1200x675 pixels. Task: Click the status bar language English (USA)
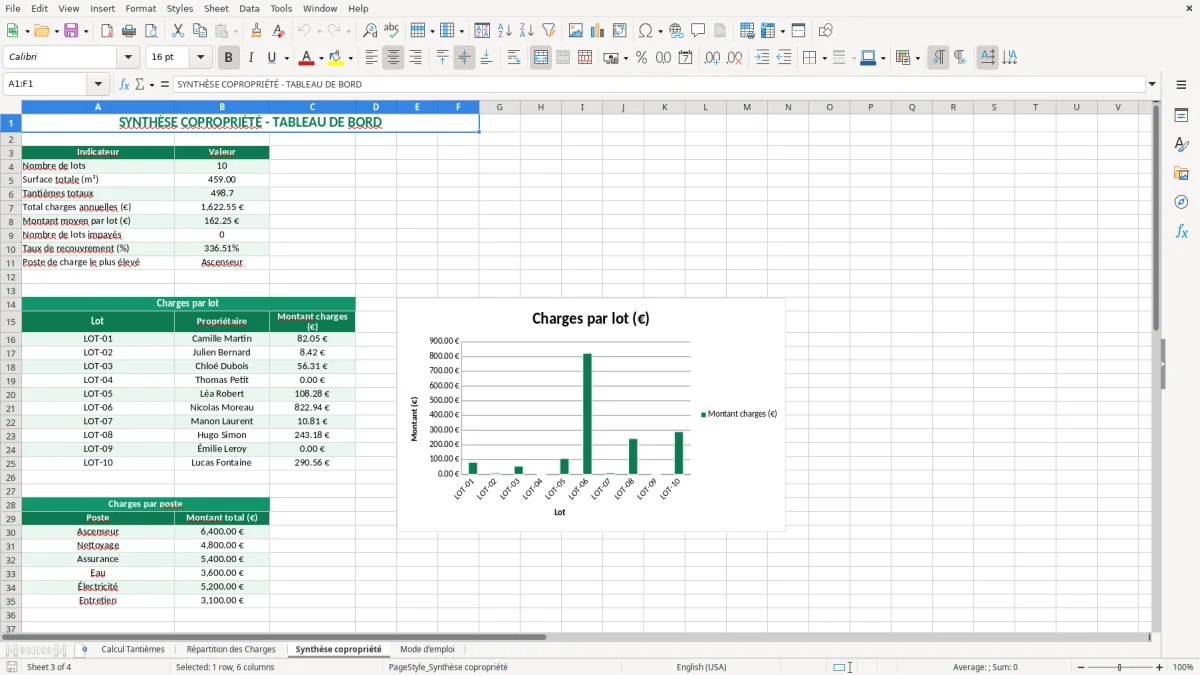(x=701, y=667)
